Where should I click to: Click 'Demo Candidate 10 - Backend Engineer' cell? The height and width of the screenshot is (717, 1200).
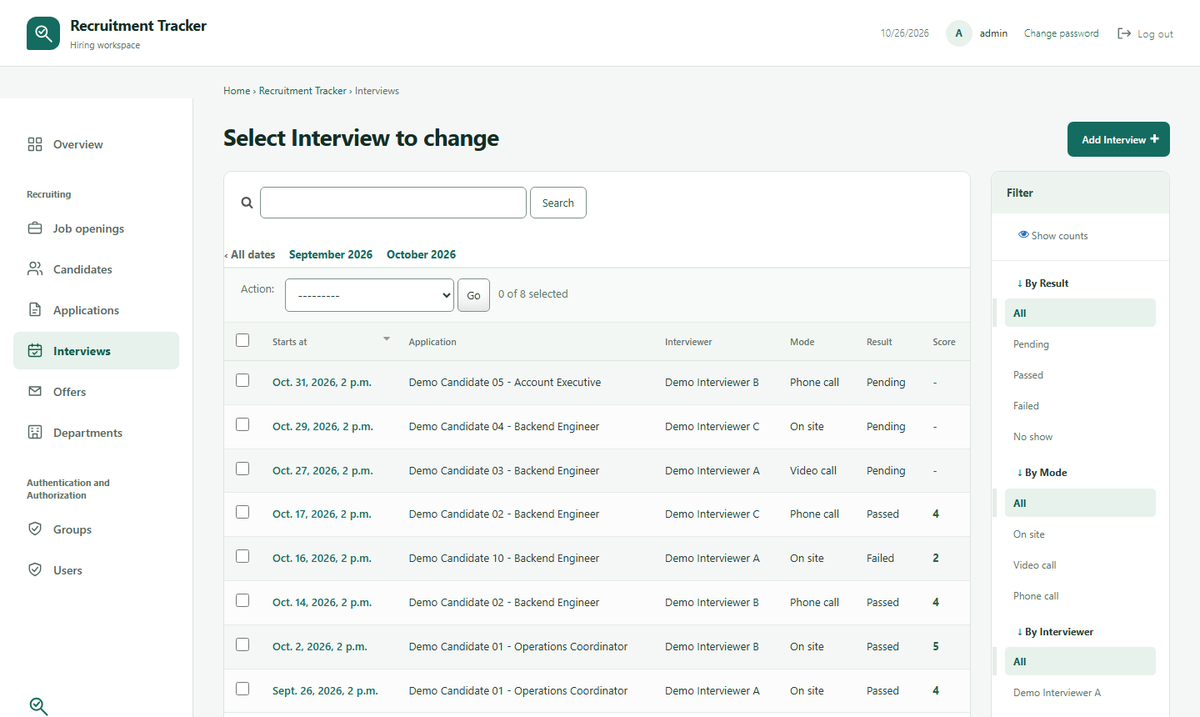504,558
